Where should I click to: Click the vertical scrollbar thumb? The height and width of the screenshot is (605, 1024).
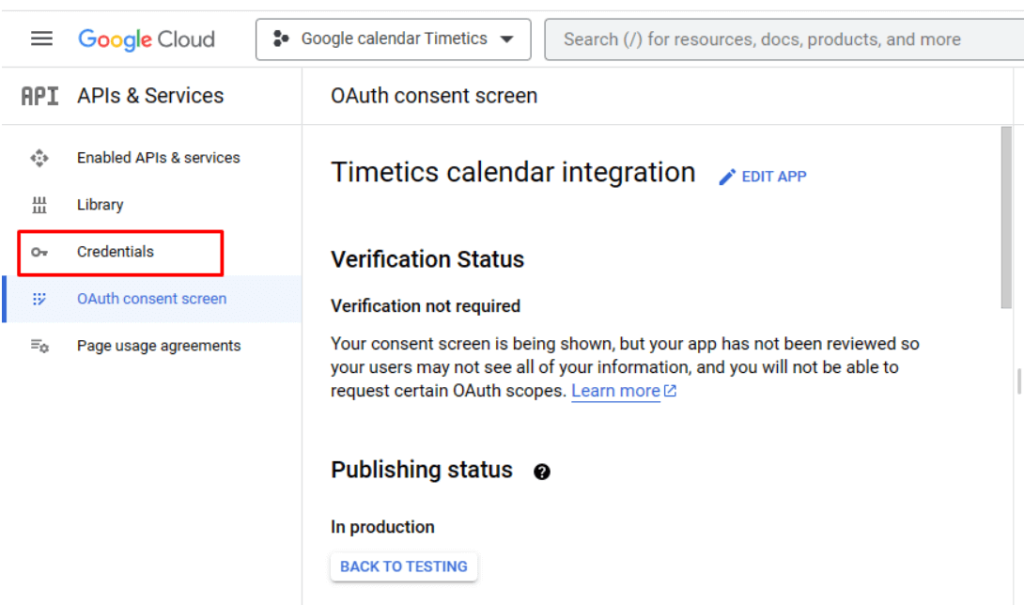1006,217
